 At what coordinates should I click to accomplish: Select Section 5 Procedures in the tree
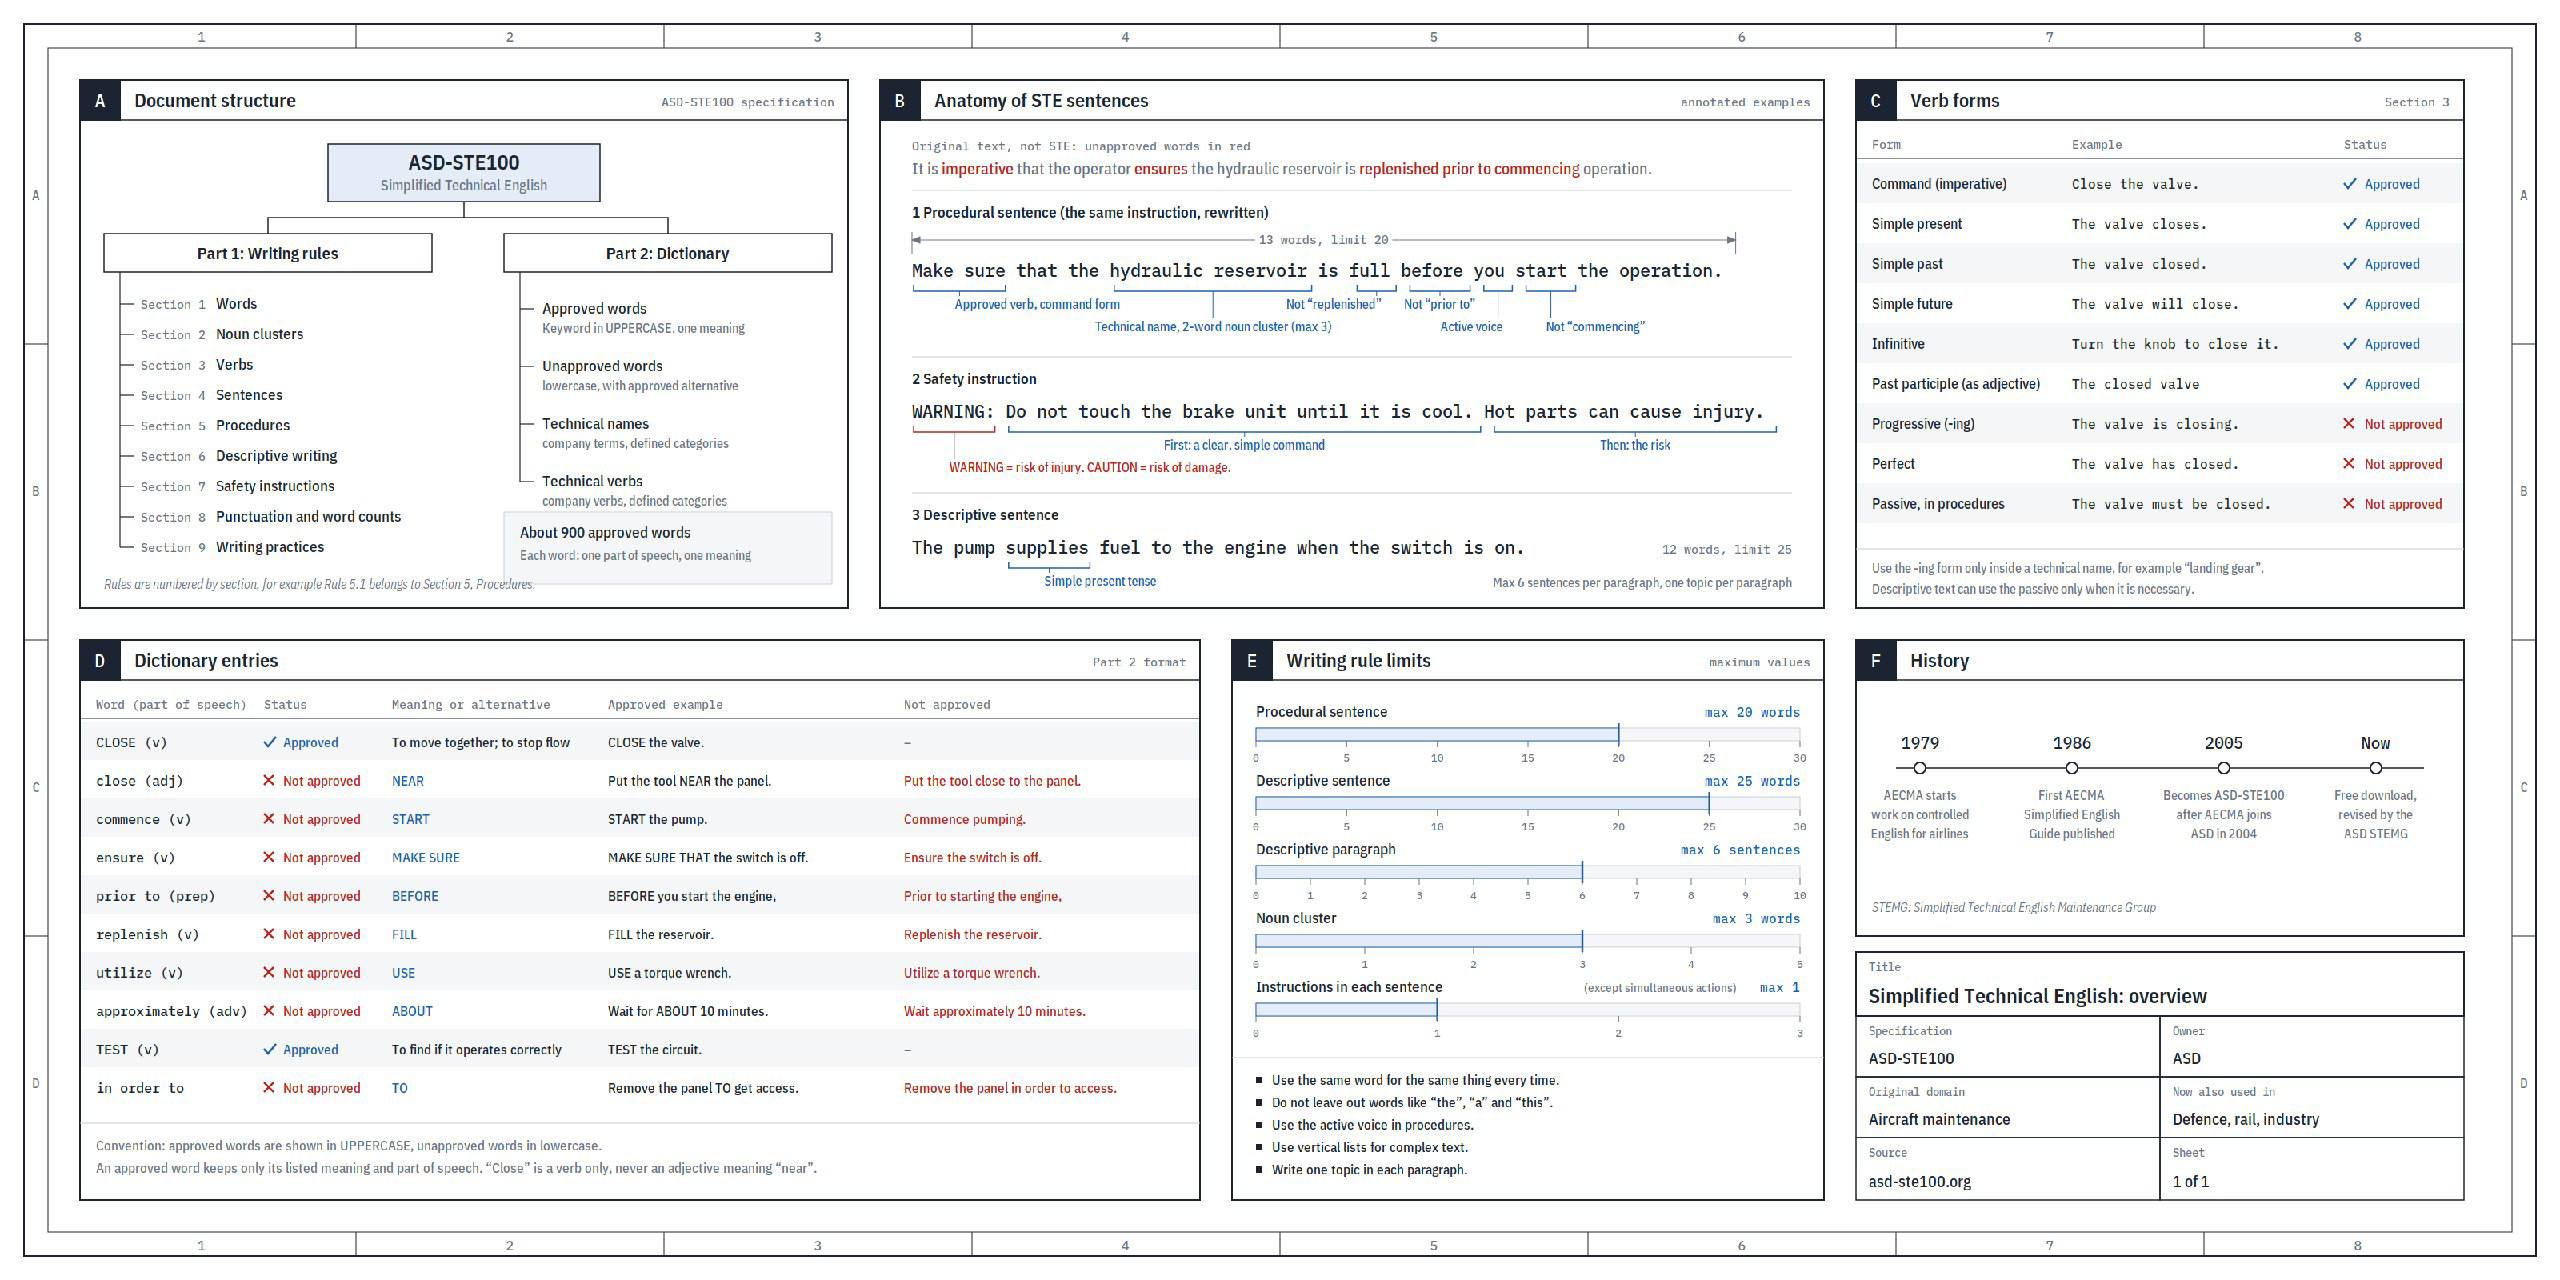click(x=215, y=425)
